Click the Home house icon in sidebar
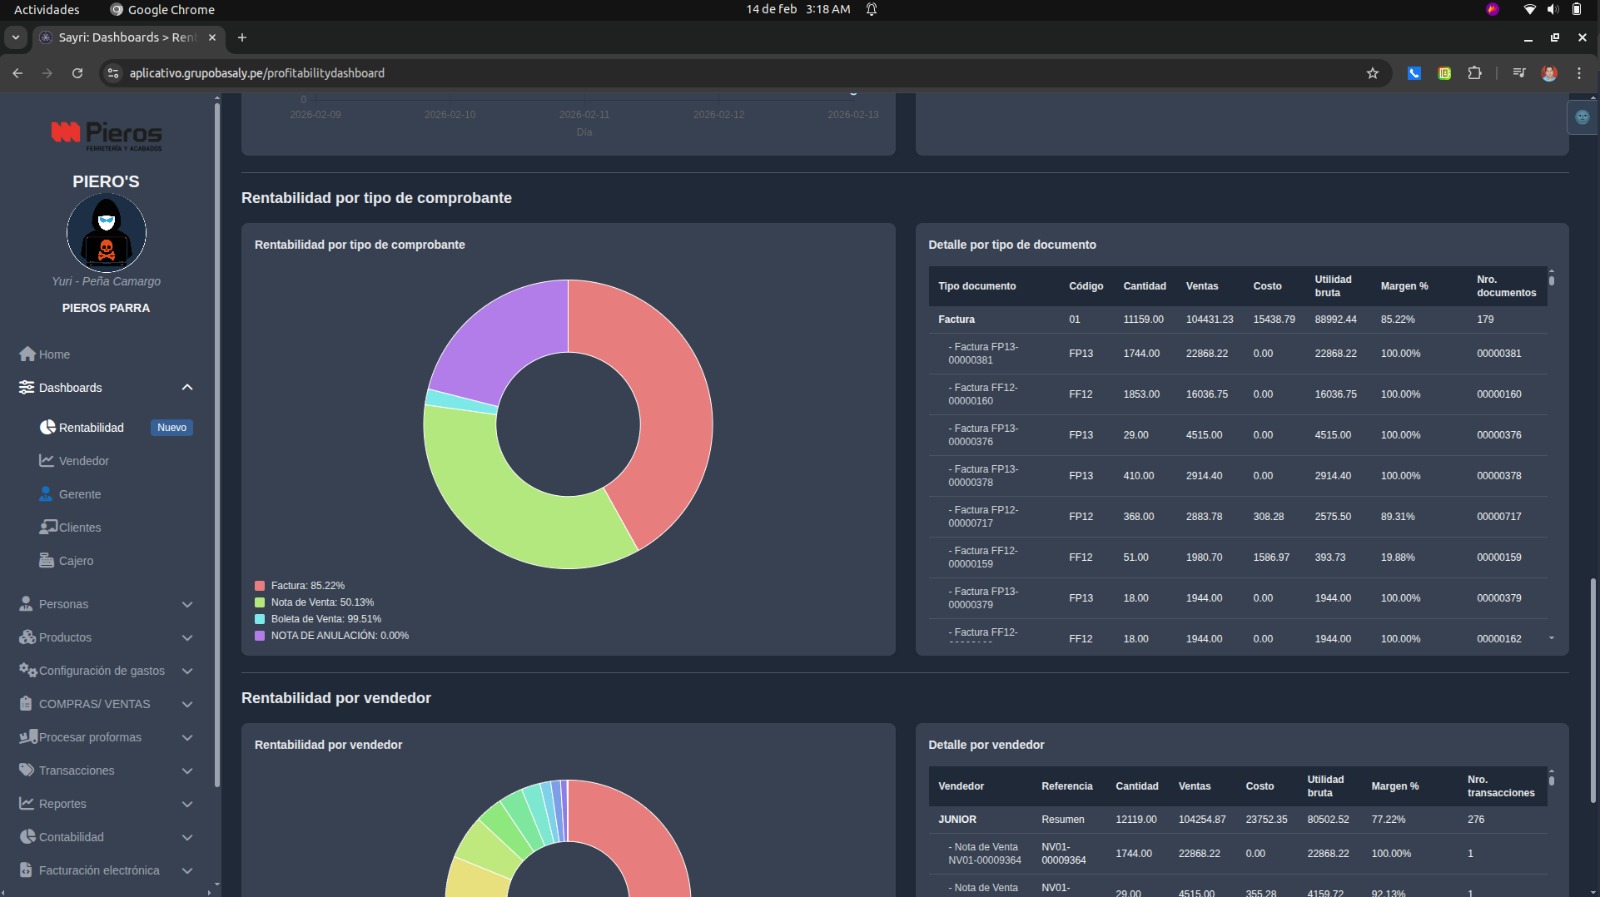Screen dimensions: 1600x897 tap(27, 354)
